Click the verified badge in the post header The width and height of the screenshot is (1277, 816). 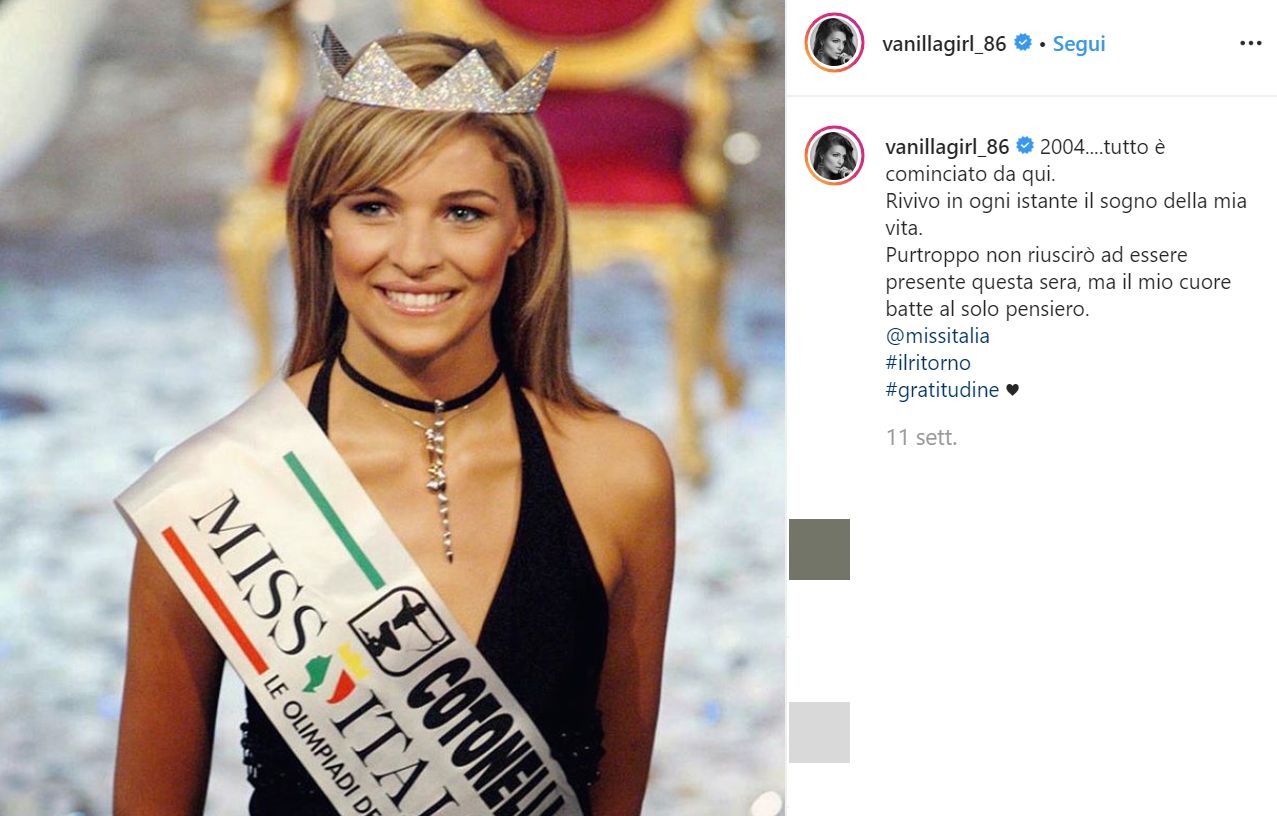pos(1023,44)
